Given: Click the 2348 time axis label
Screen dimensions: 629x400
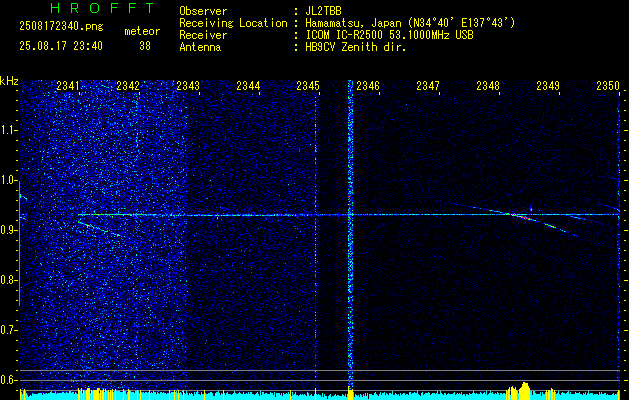Looking at the screenshot, I should 488,85.
